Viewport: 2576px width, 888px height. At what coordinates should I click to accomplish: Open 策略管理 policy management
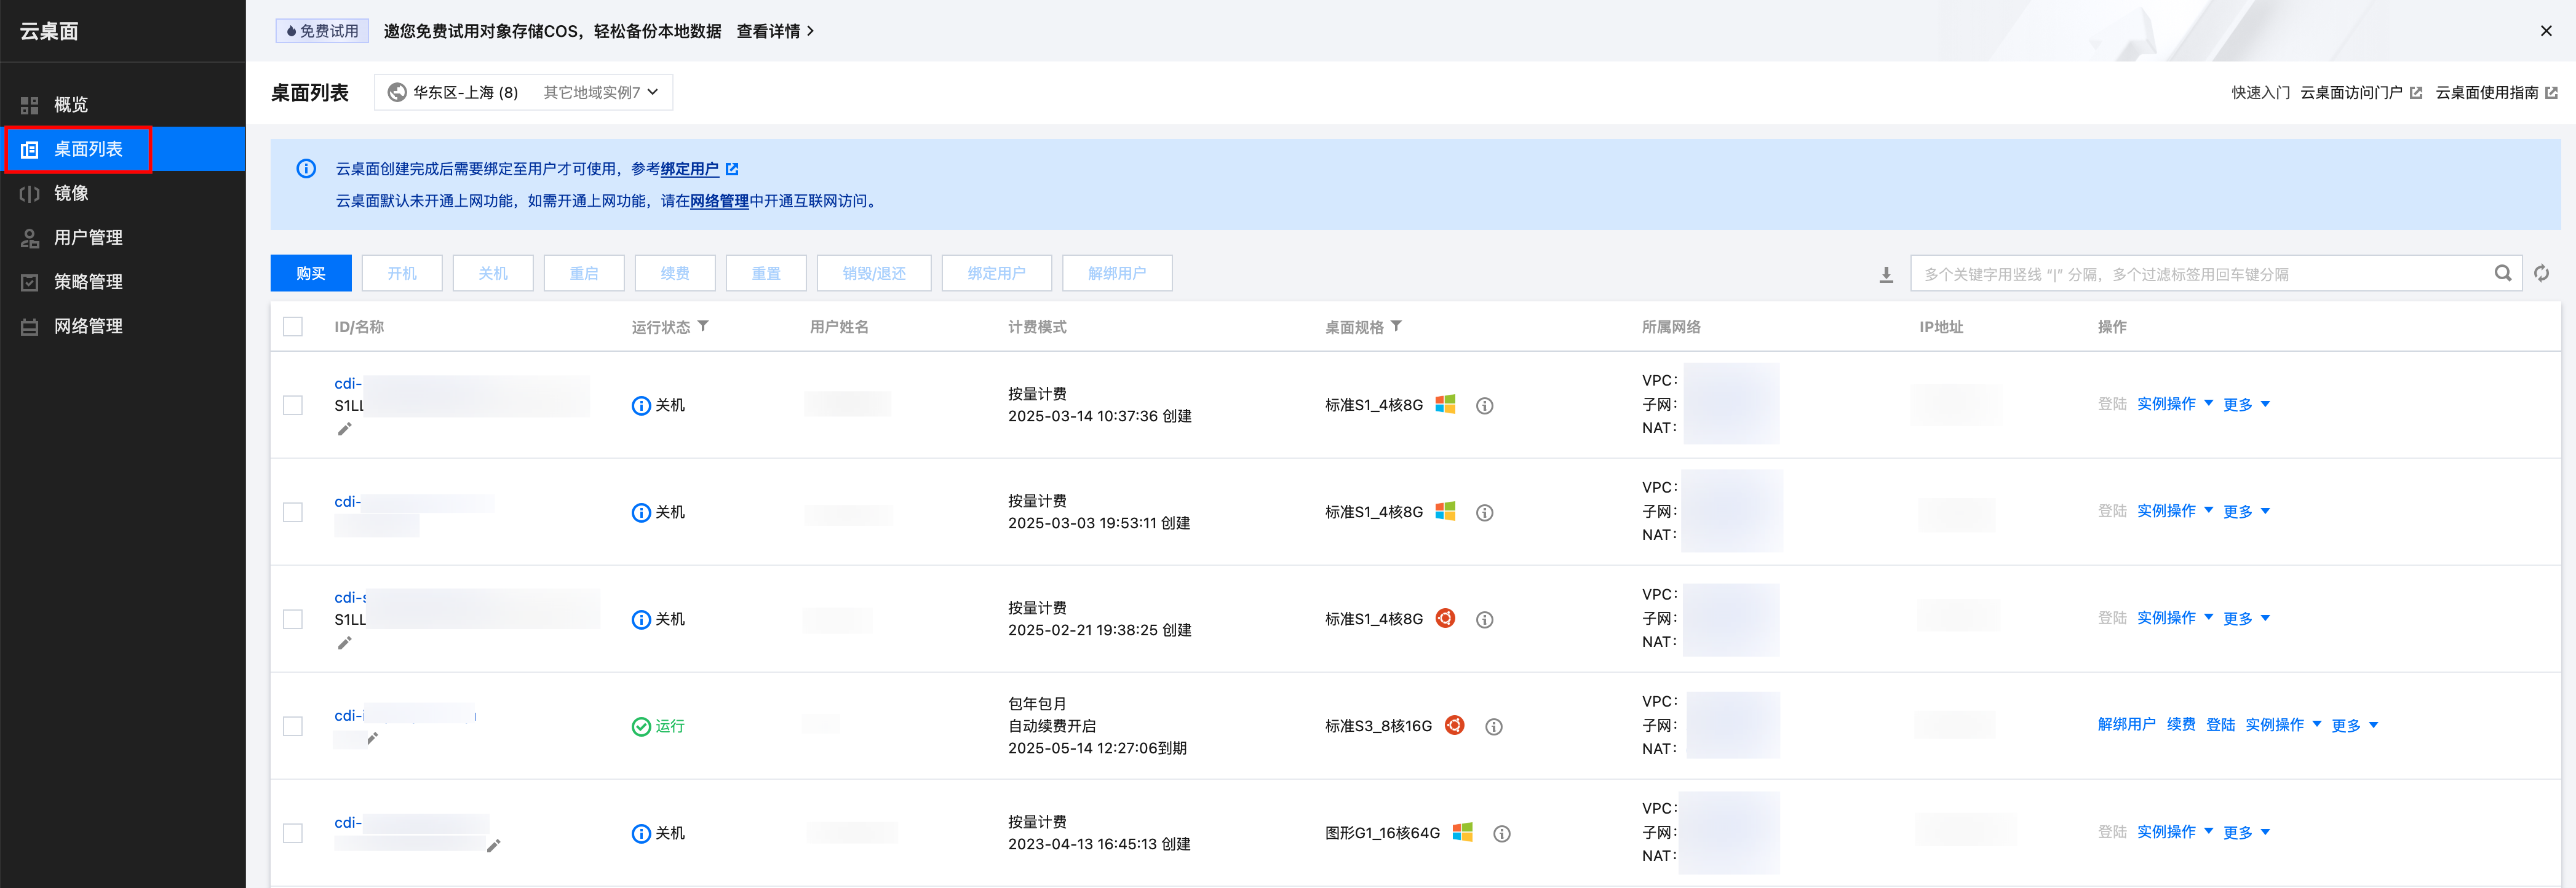(88, 282)
